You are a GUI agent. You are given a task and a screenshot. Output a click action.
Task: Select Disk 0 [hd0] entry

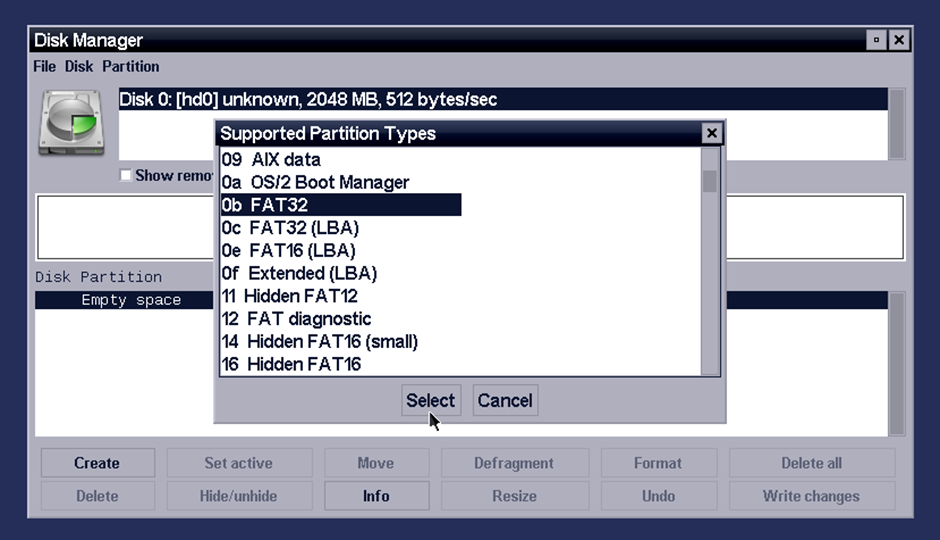(503, 99)
